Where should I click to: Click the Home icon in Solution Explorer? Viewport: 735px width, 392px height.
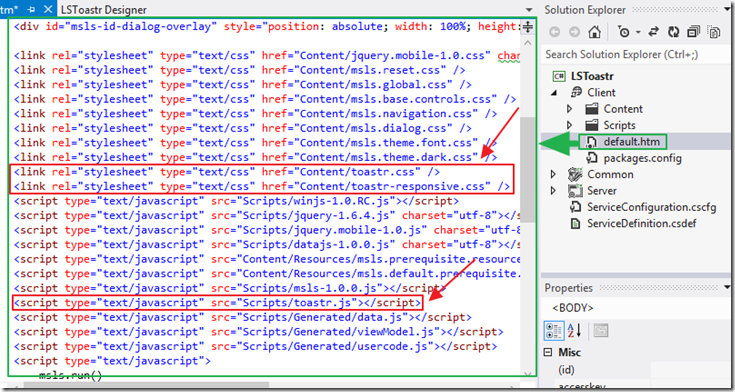[594, 32]
